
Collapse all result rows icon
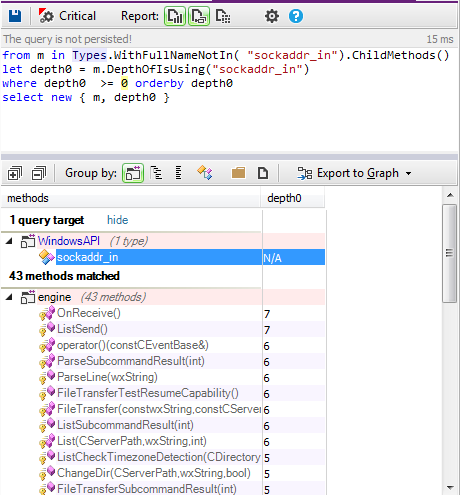click(39, 173)
